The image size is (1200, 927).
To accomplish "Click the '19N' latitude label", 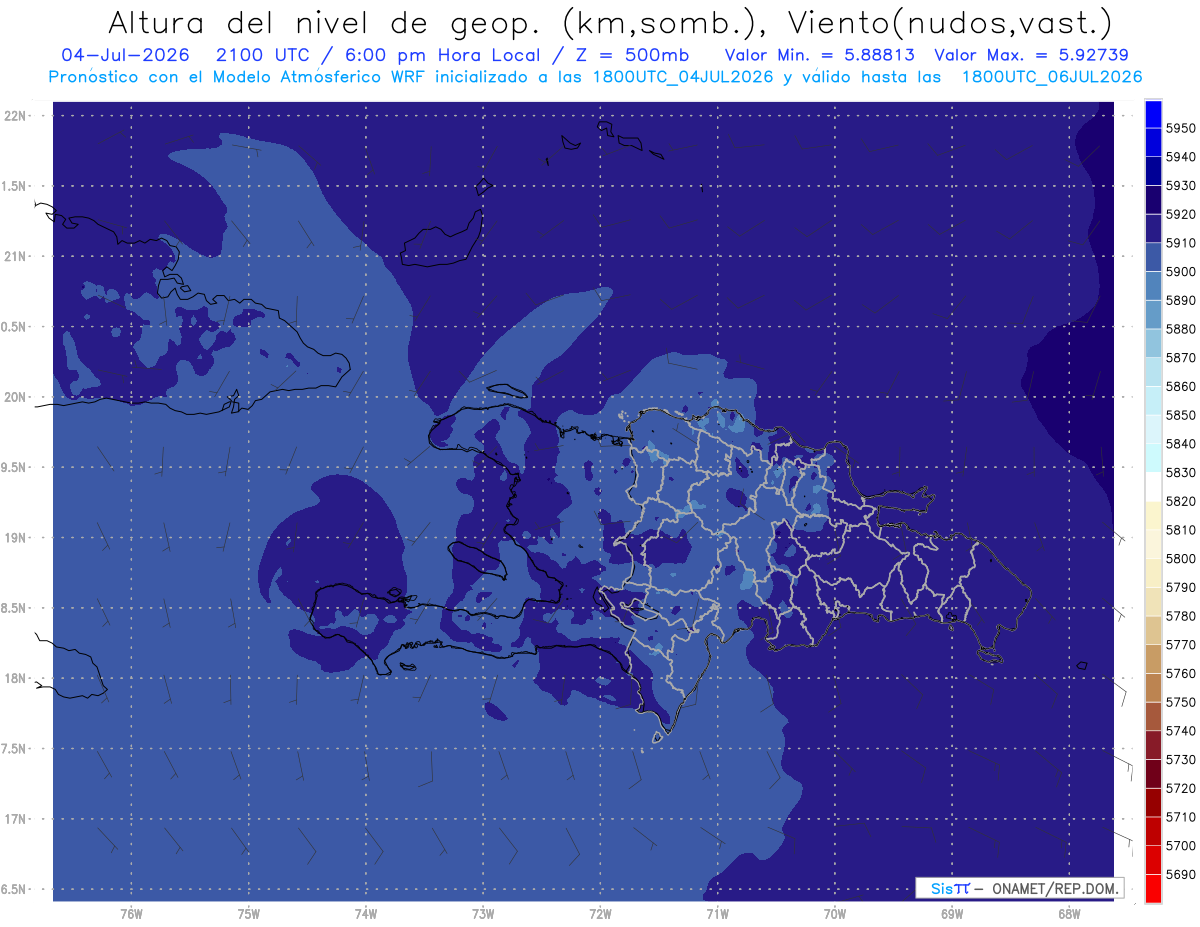I will (17, 538).
